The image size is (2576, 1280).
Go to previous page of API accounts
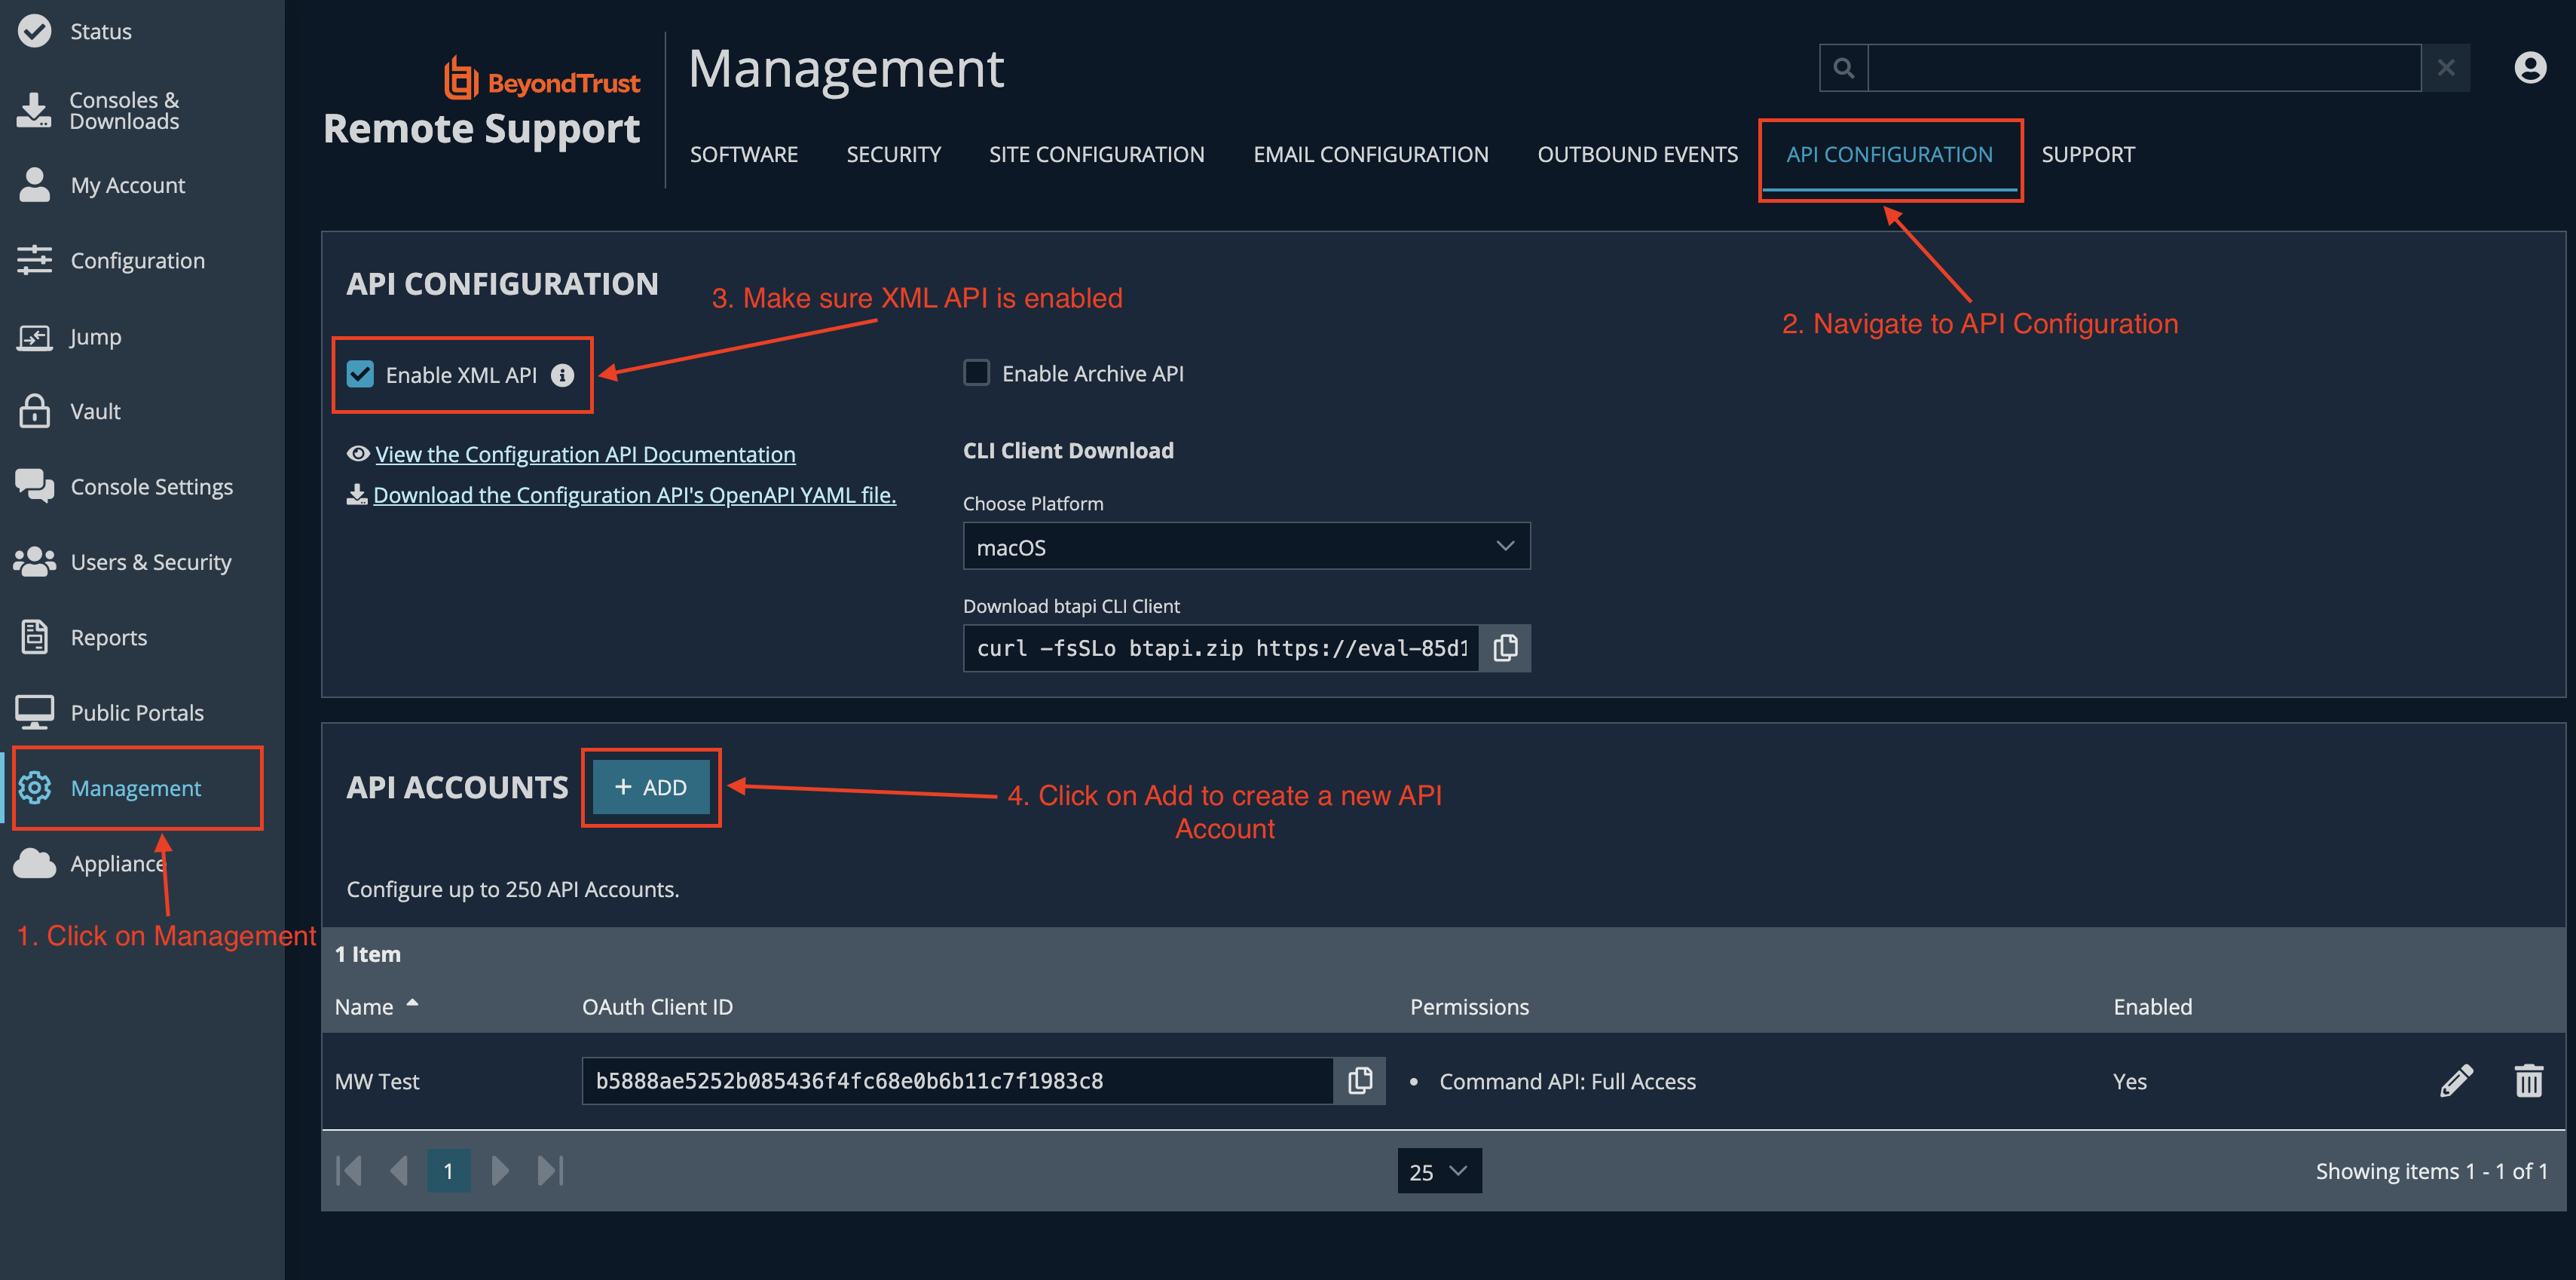pos(399,1170)
